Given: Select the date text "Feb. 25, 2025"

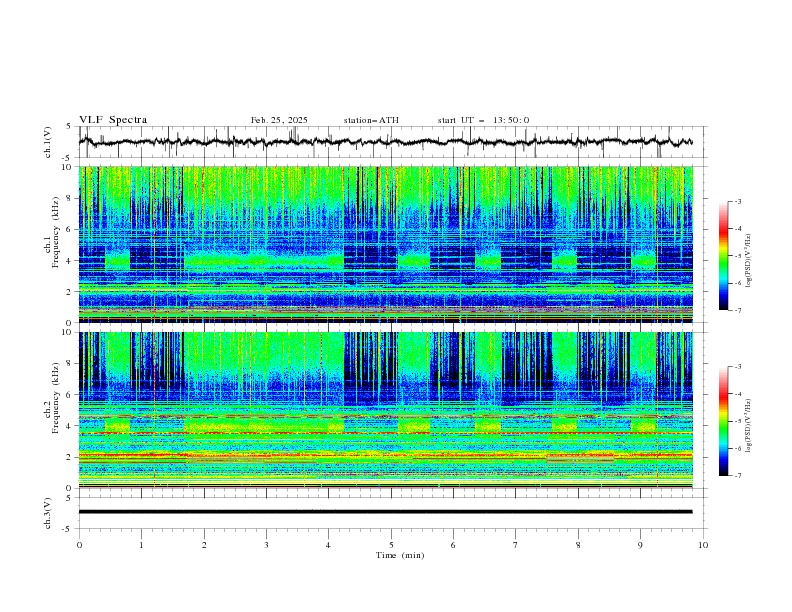Looking at the screenshot, I should click(x=279, y=120).
